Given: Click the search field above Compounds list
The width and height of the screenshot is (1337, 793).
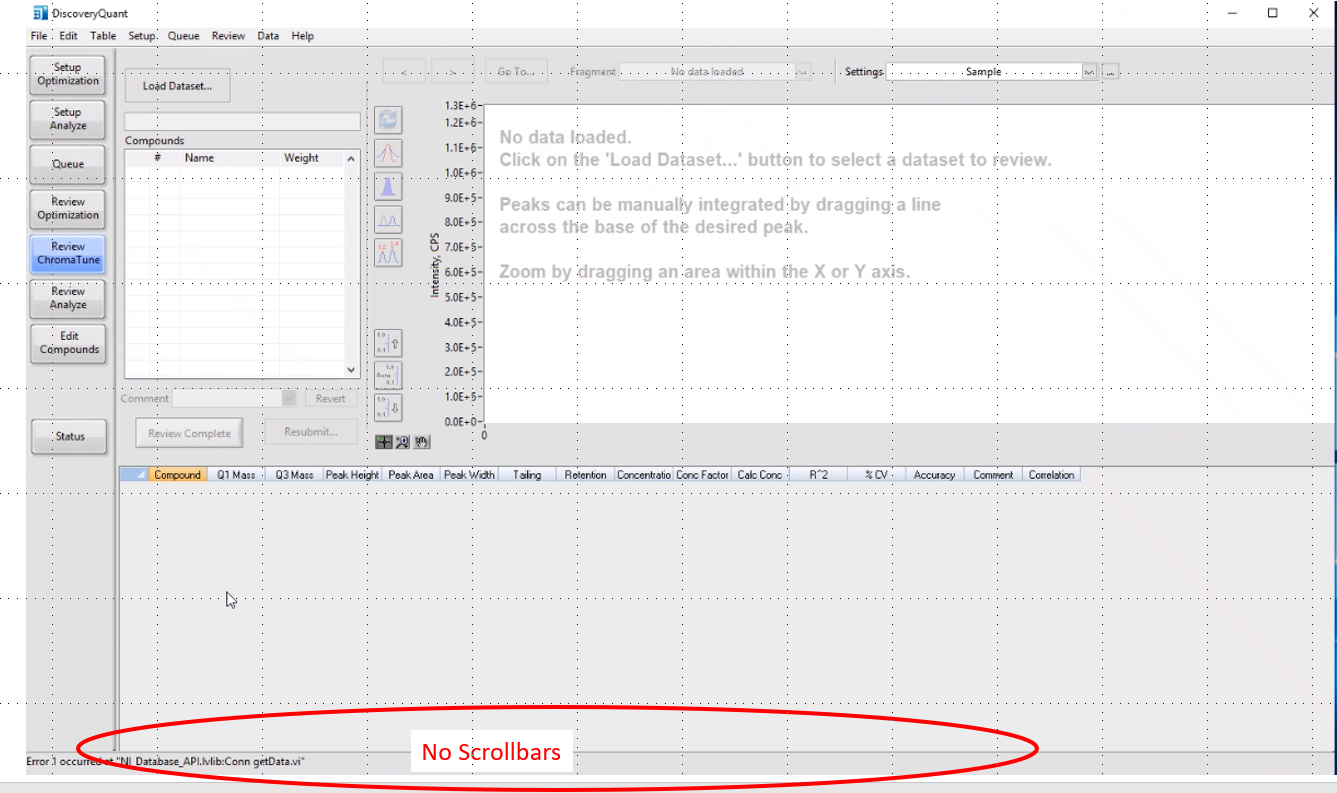Looking at the screenshot, I should click(242, 121).
